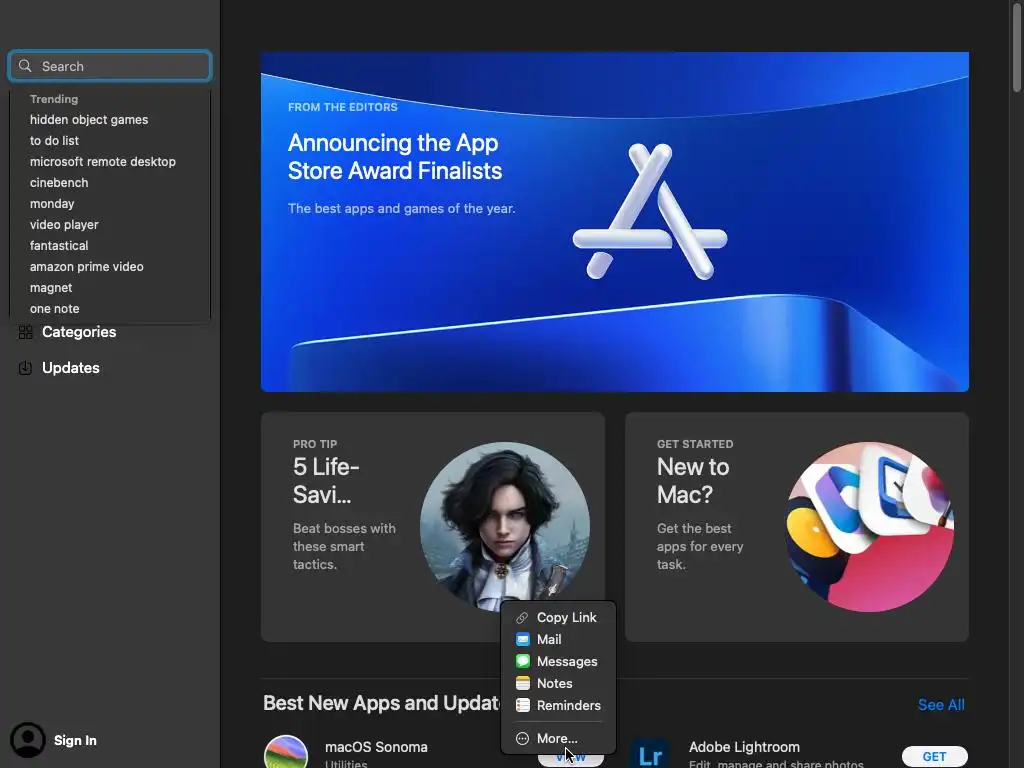Image resolution: width=1024 pixels, height=768 pixels.
Task: Open macOS Sonoma app title
Action: tap(376, 747)
